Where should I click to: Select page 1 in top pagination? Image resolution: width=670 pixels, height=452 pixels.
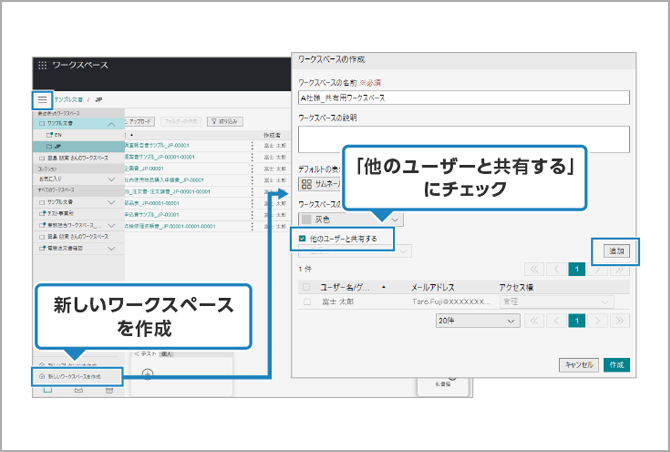577,269
